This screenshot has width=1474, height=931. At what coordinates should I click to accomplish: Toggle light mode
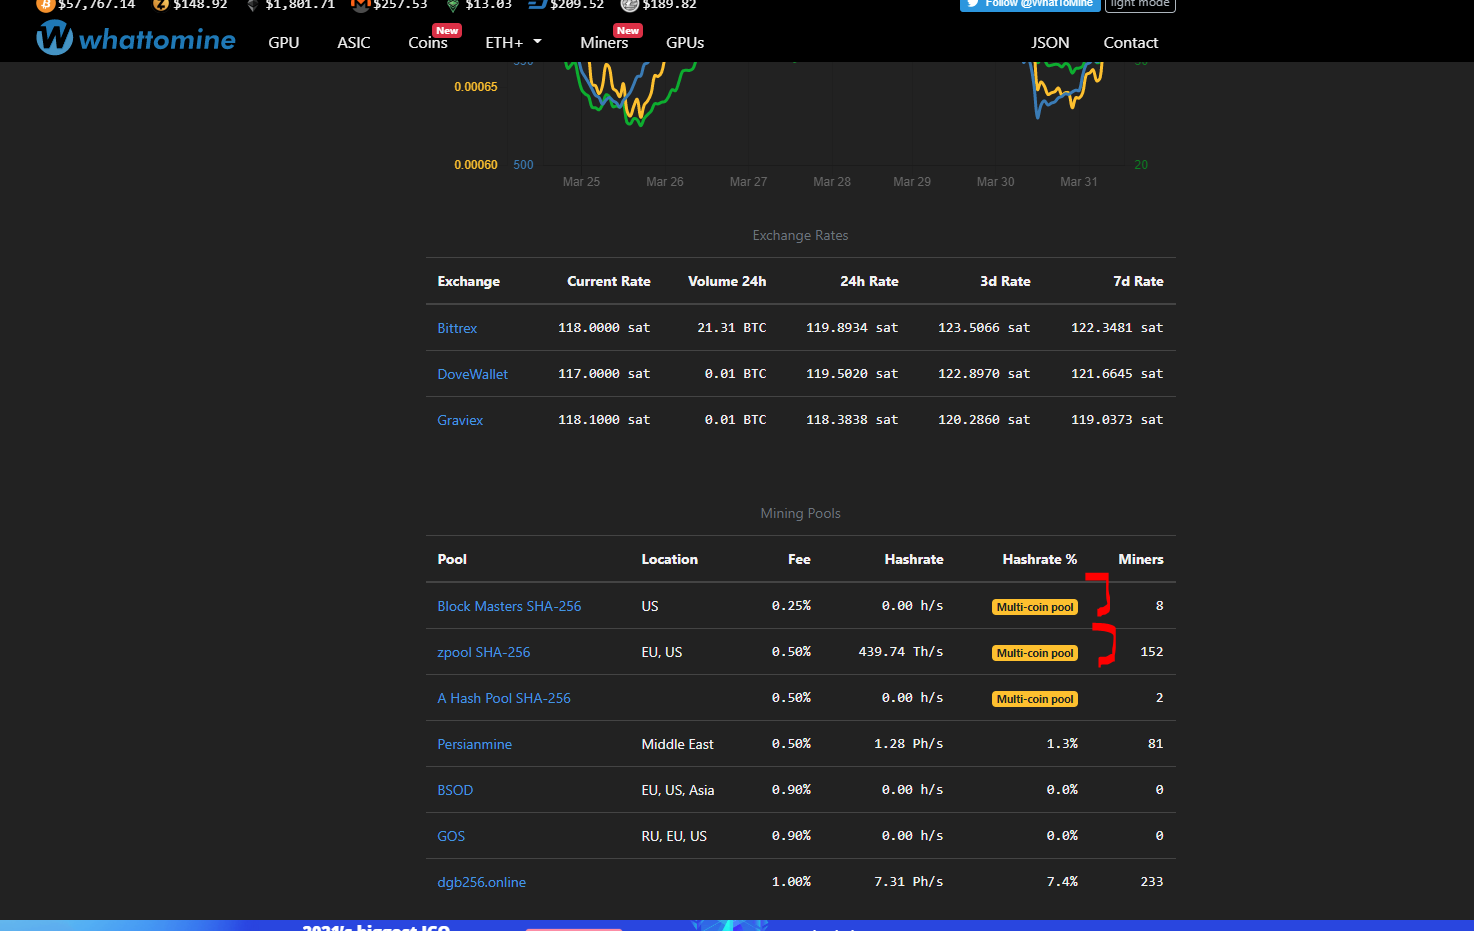point(1139,4)
